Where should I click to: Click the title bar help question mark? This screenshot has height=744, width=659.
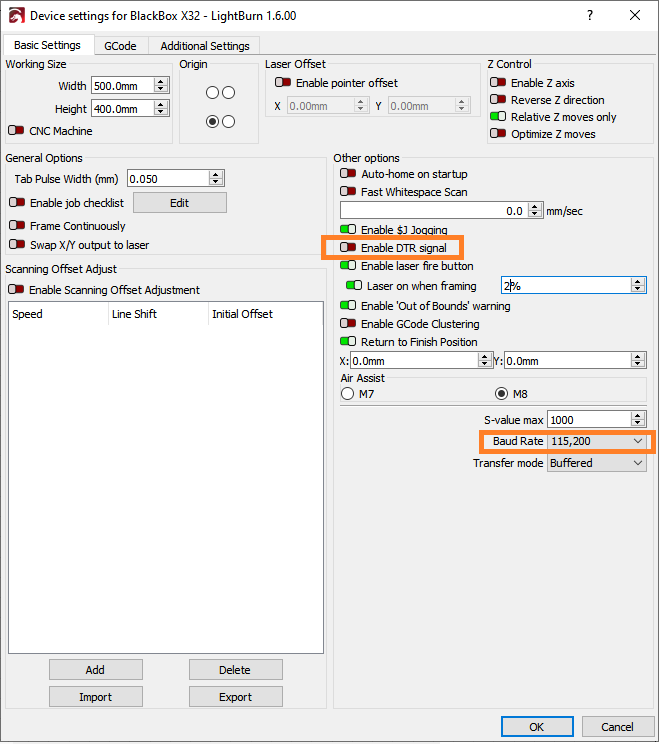[x=590, y=16]
